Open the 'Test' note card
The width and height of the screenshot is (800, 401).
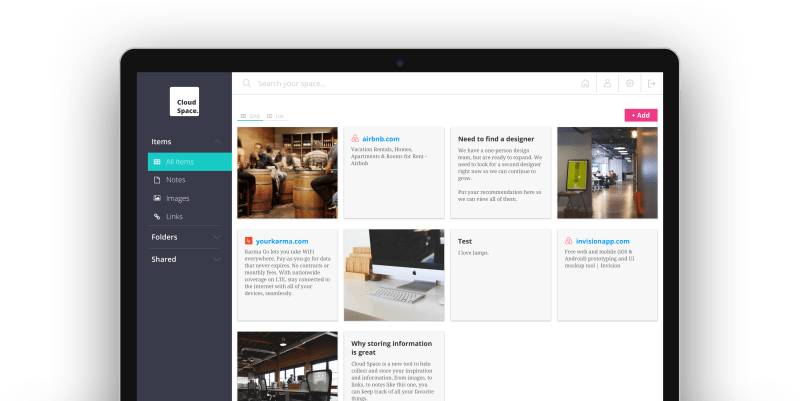(x=501, y=275)
